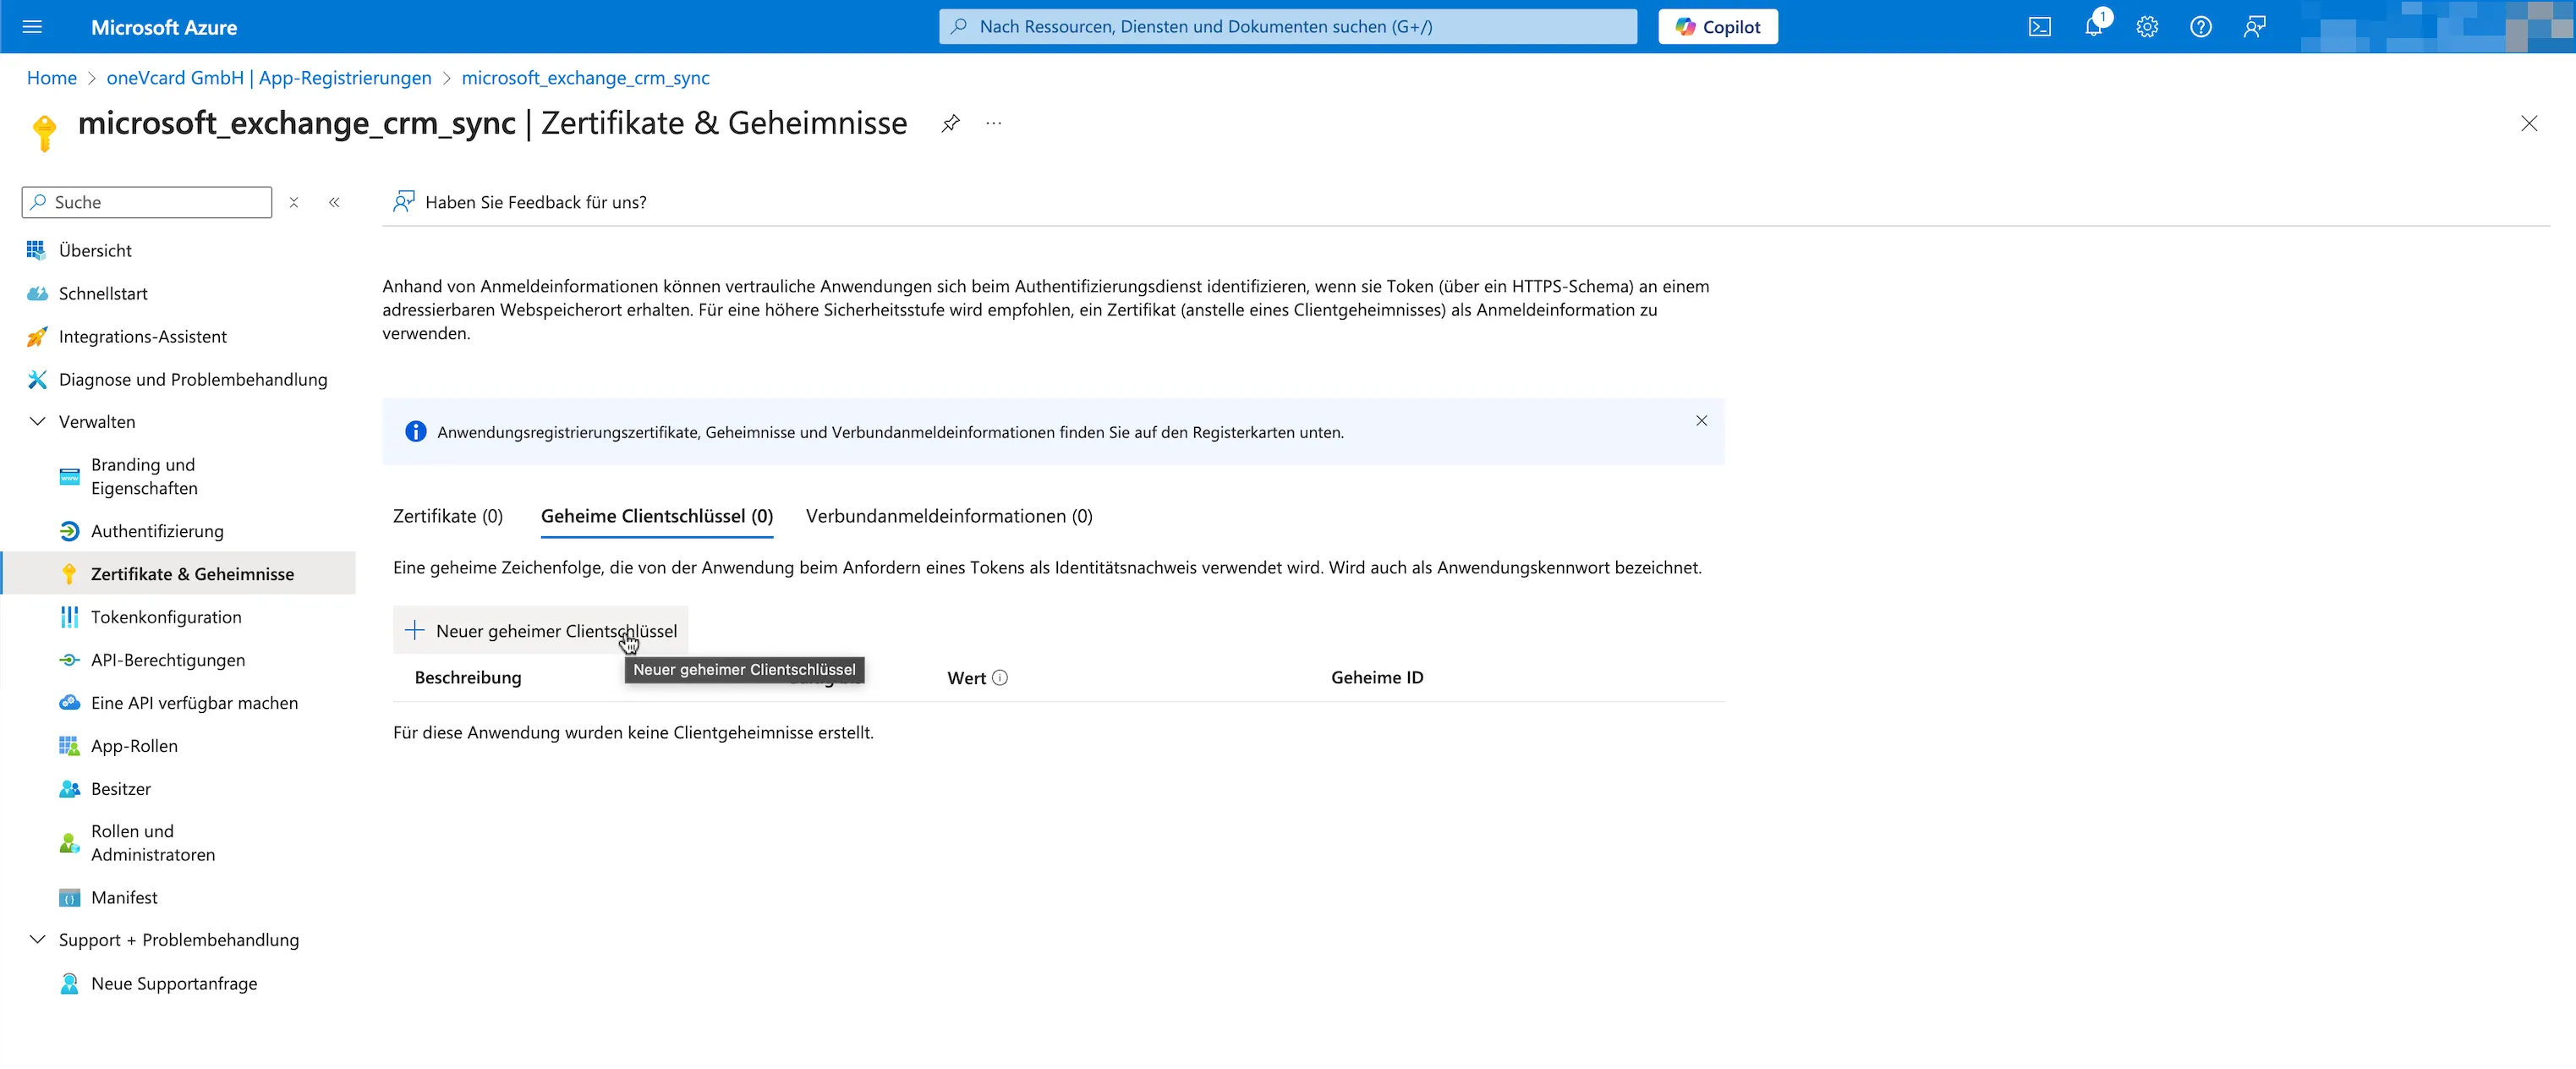Click the Schnellstart cloud icon
The image size is (2576, 1069).
point(37,293)
